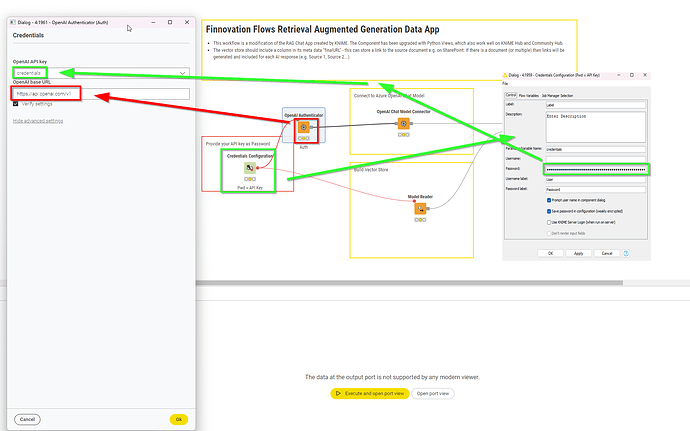Viewport: 690px width, 431px height.
Task: Click the OpenAI Authenticator node icon
Action: pos(304,127)
